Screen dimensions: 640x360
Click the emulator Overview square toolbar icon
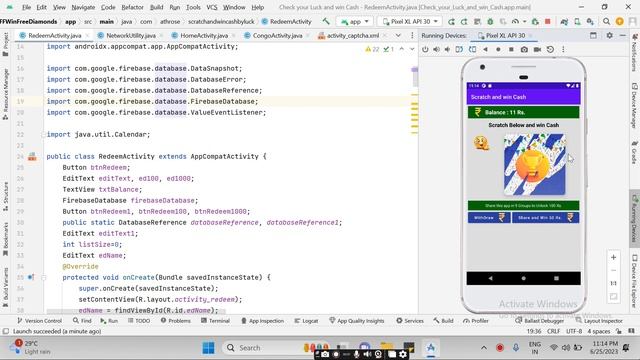[511, 49]
